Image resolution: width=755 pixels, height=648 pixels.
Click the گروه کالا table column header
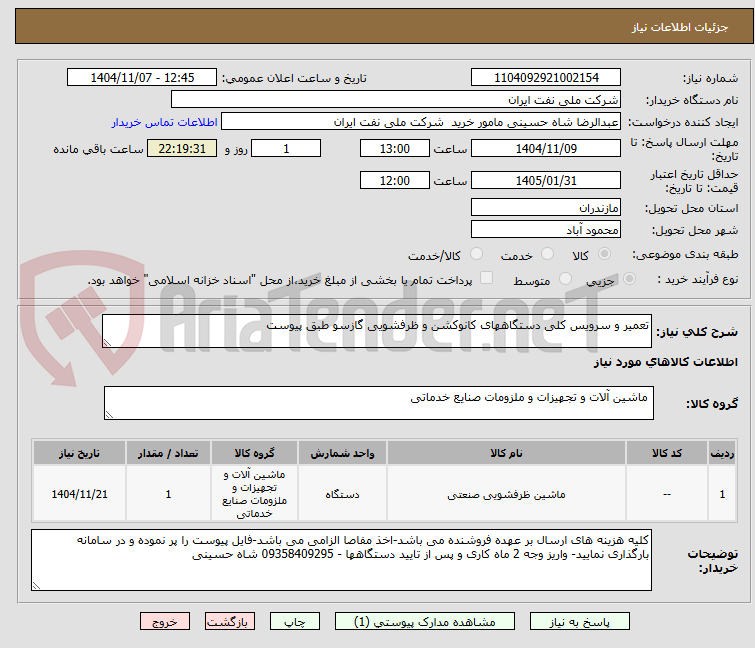(254, 453)
